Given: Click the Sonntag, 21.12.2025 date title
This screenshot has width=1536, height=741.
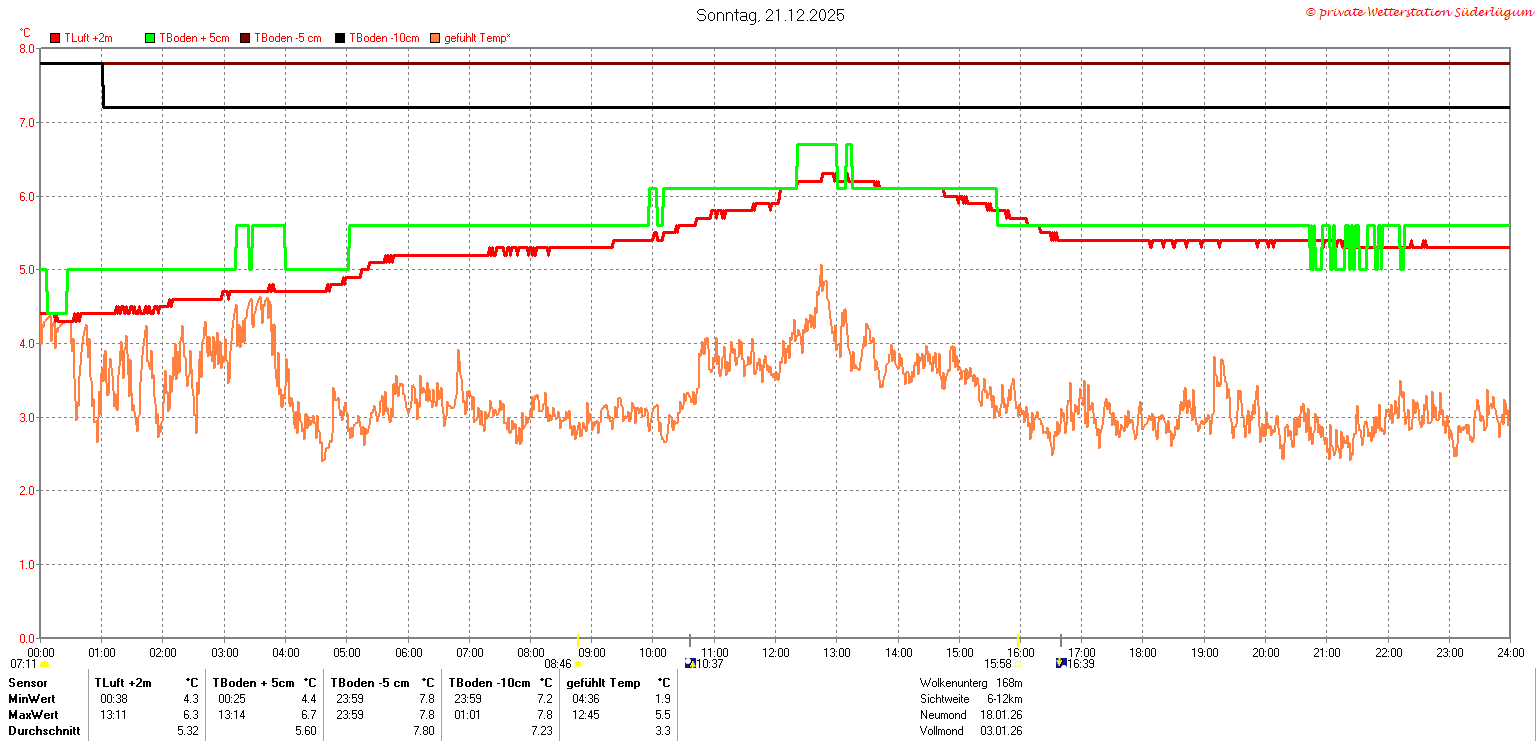Looking at the screenshot, I should tap(770, 15).
